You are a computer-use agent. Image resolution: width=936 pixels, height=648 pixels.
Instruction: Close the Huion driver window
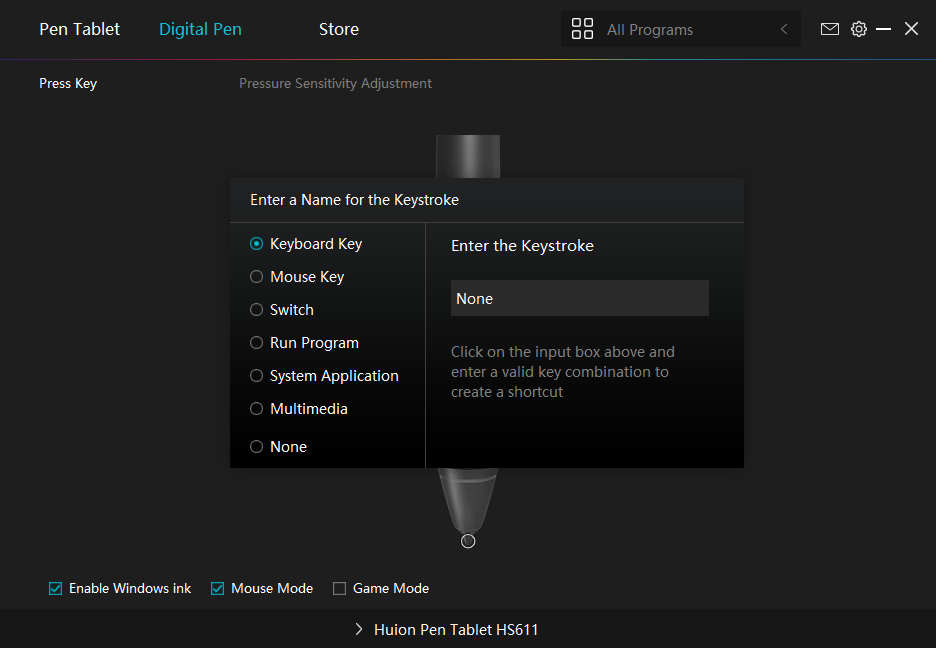pos(911,29)
